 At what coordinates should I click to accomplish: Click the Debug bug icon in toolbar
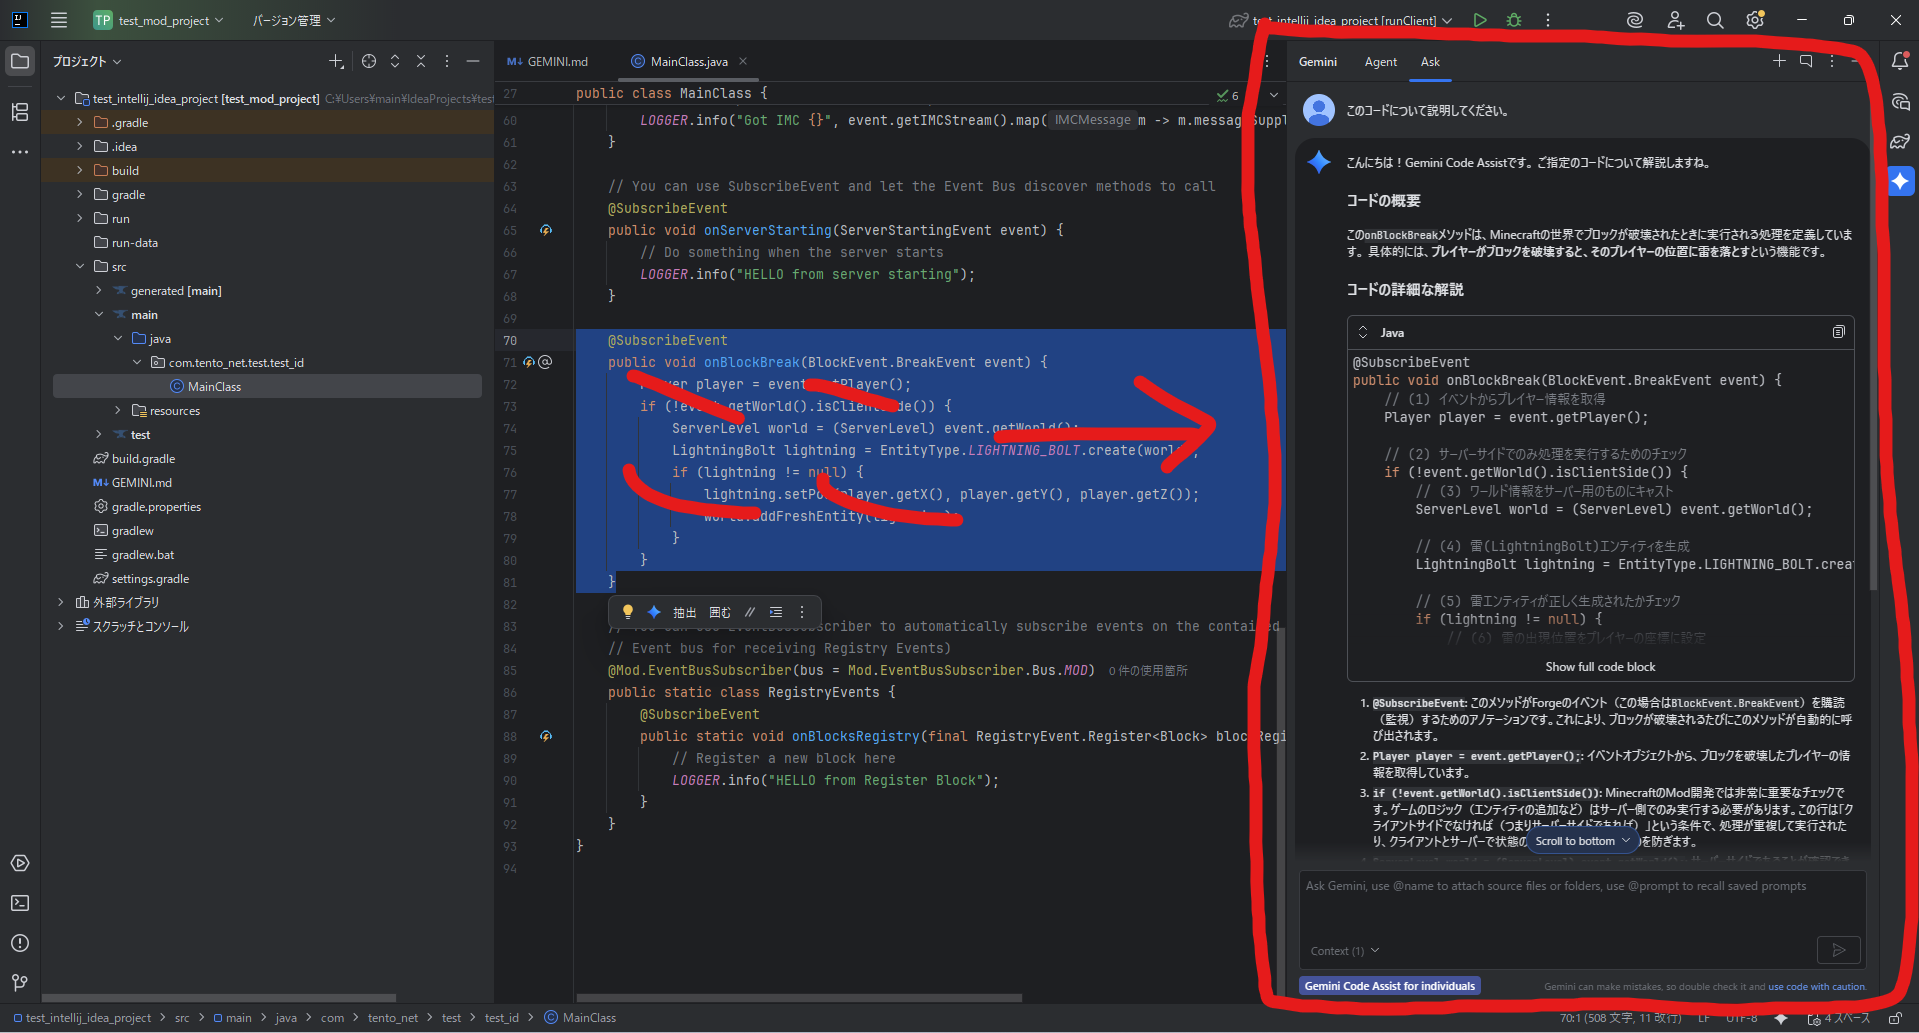point(1514,20)
